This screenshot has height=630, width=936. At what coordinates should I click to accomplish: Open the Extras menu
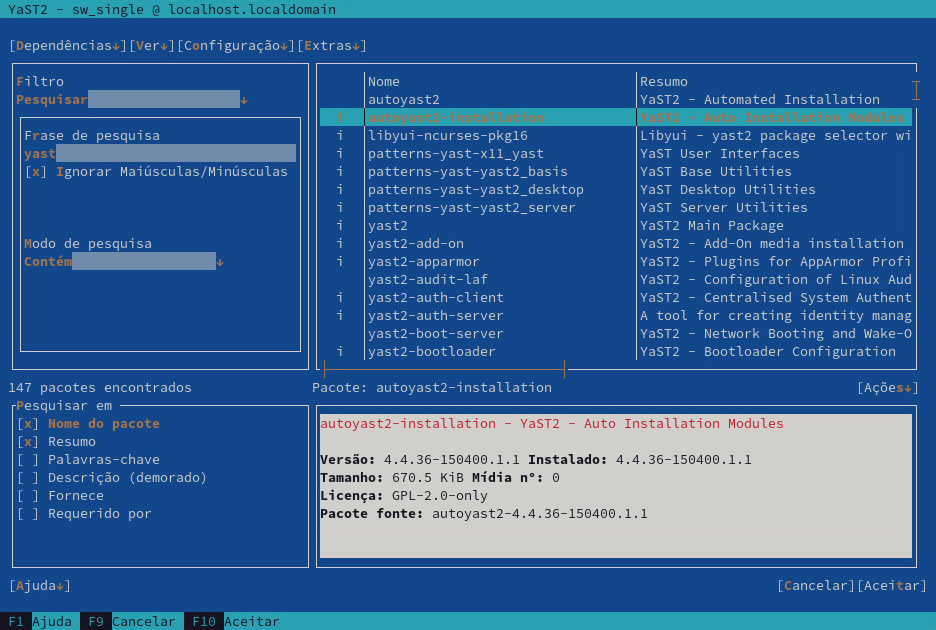pos(332,45)
